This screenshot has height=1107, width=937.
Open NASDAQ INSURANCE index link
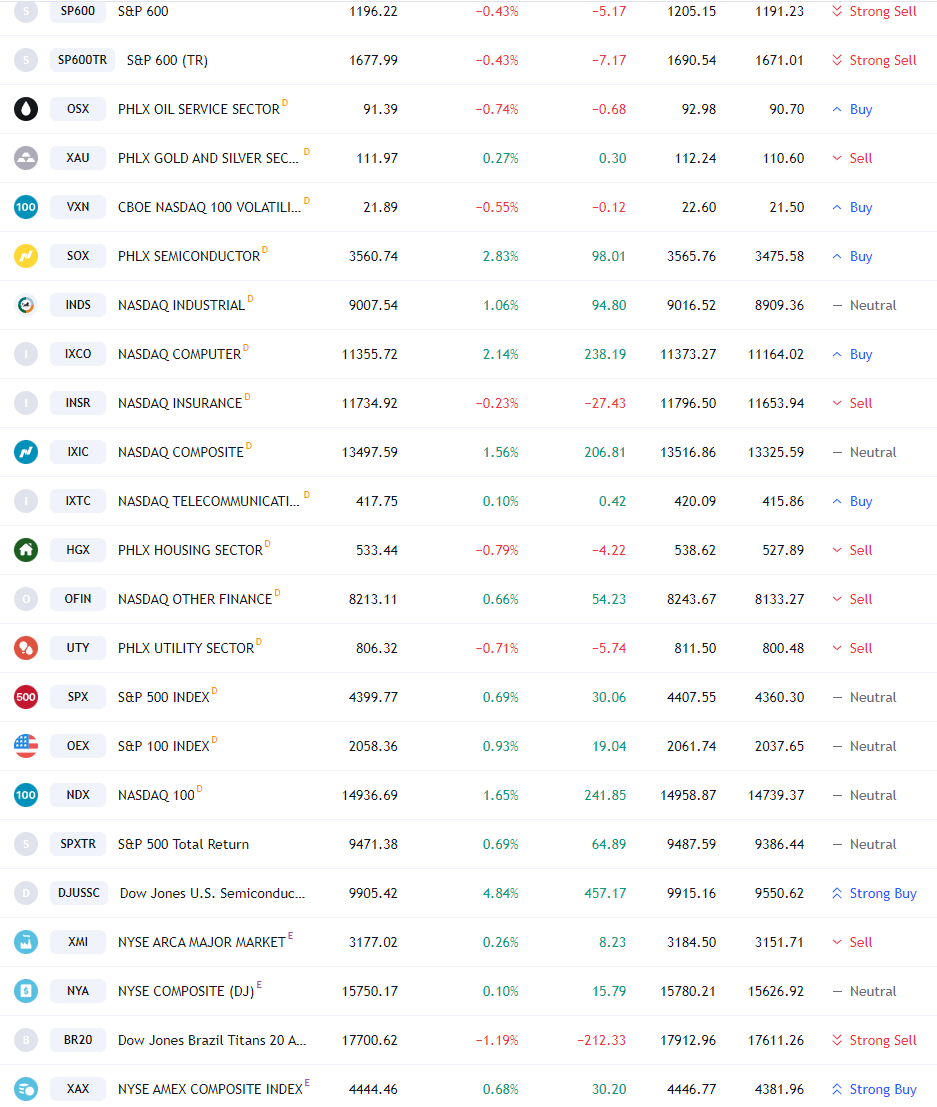(x=180, y=403)
